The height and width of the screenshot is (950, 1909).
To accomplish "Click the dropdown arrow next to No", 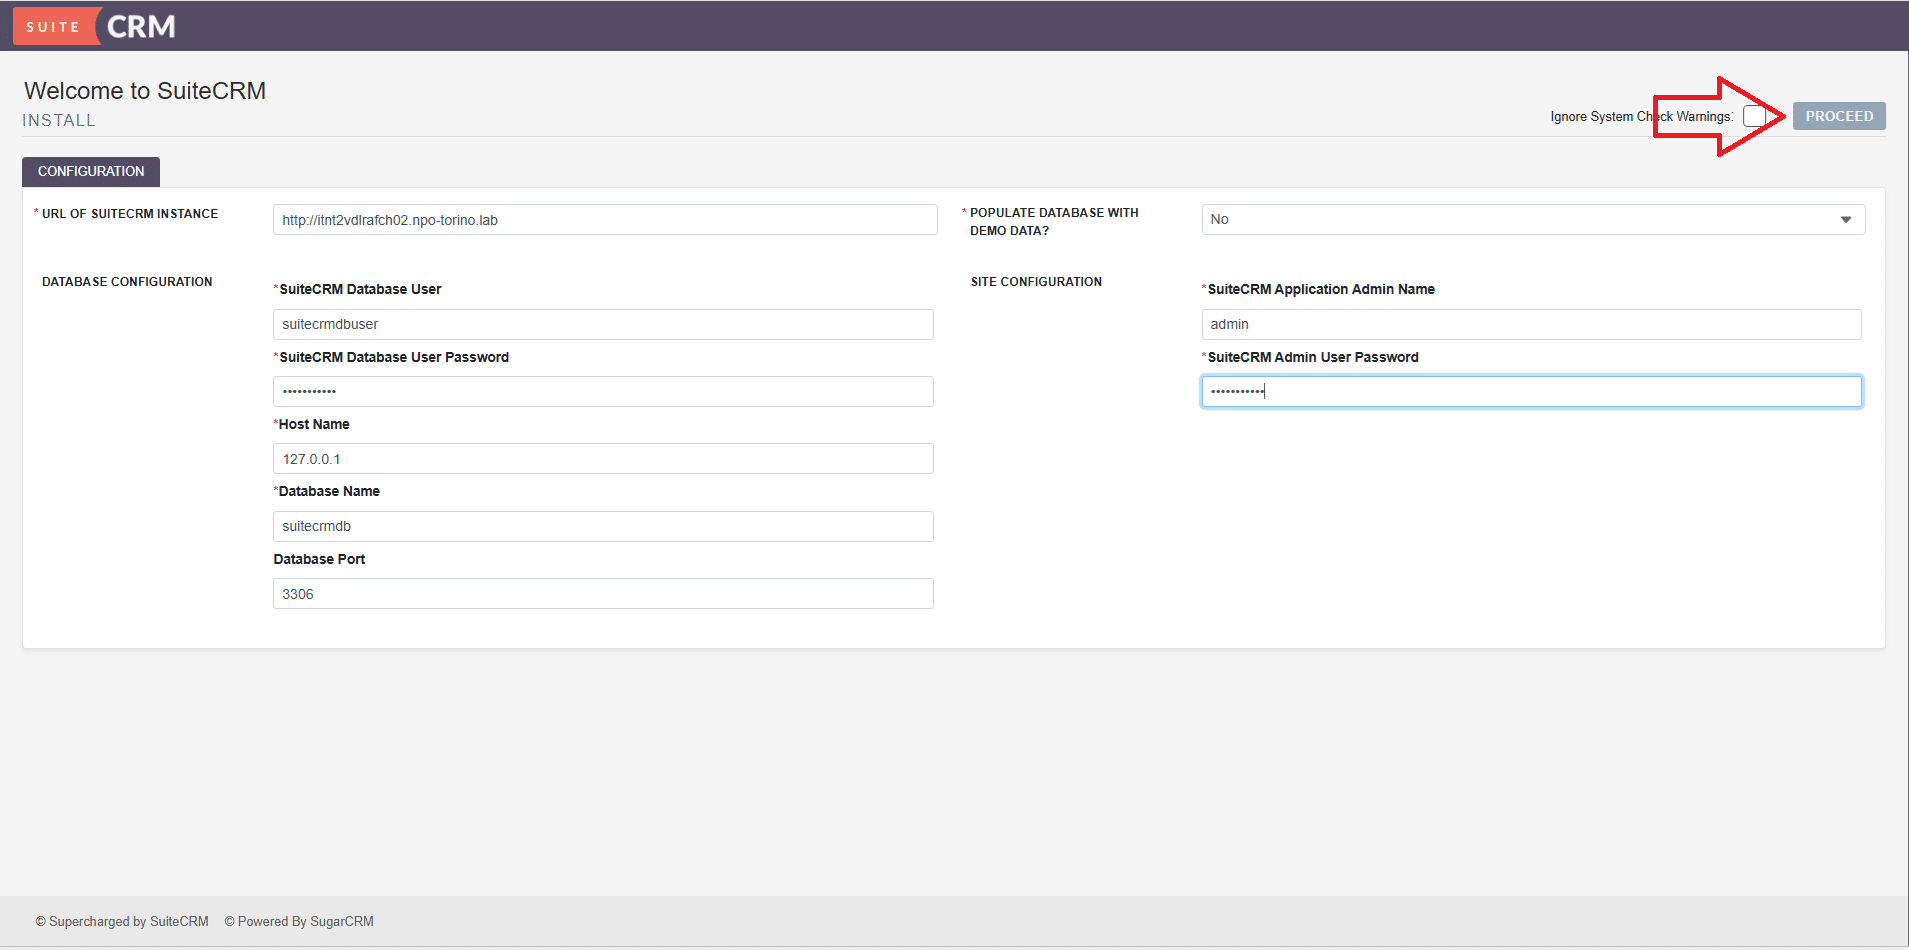I will (x=1845, y=219).
